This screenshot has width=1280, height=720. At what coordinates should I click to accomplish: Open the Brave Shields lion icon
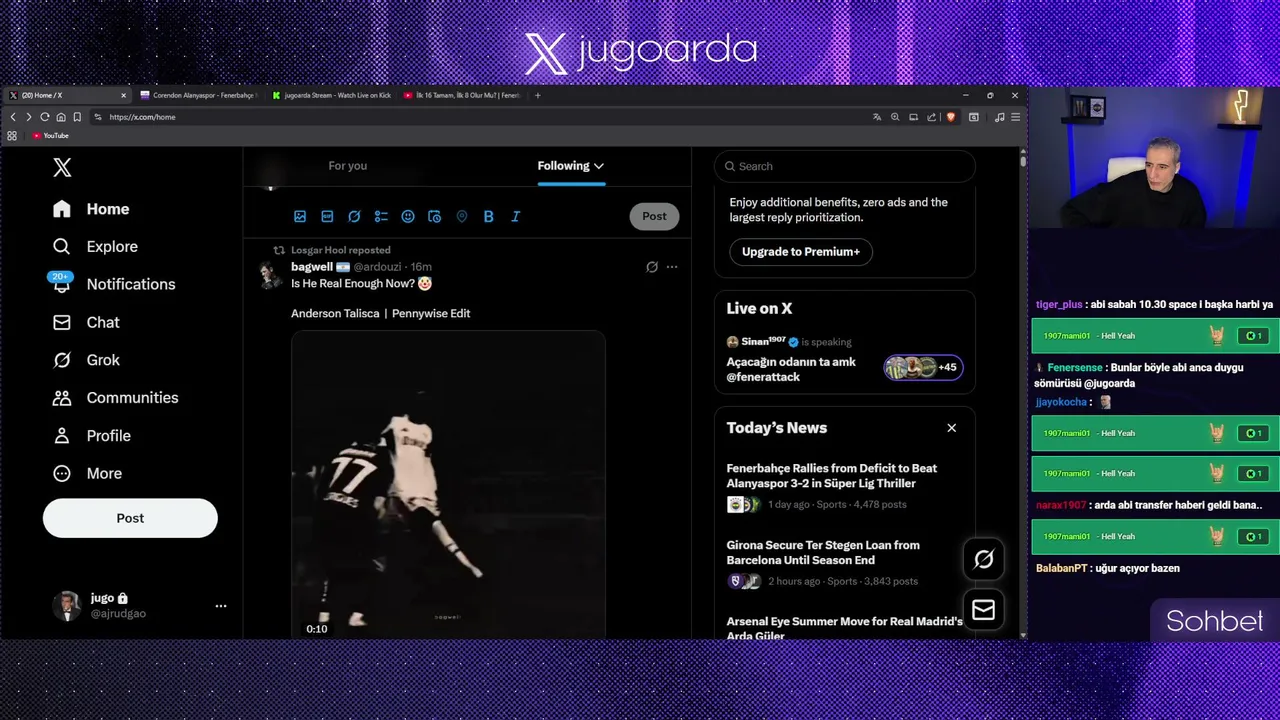[x=950, y=117]
